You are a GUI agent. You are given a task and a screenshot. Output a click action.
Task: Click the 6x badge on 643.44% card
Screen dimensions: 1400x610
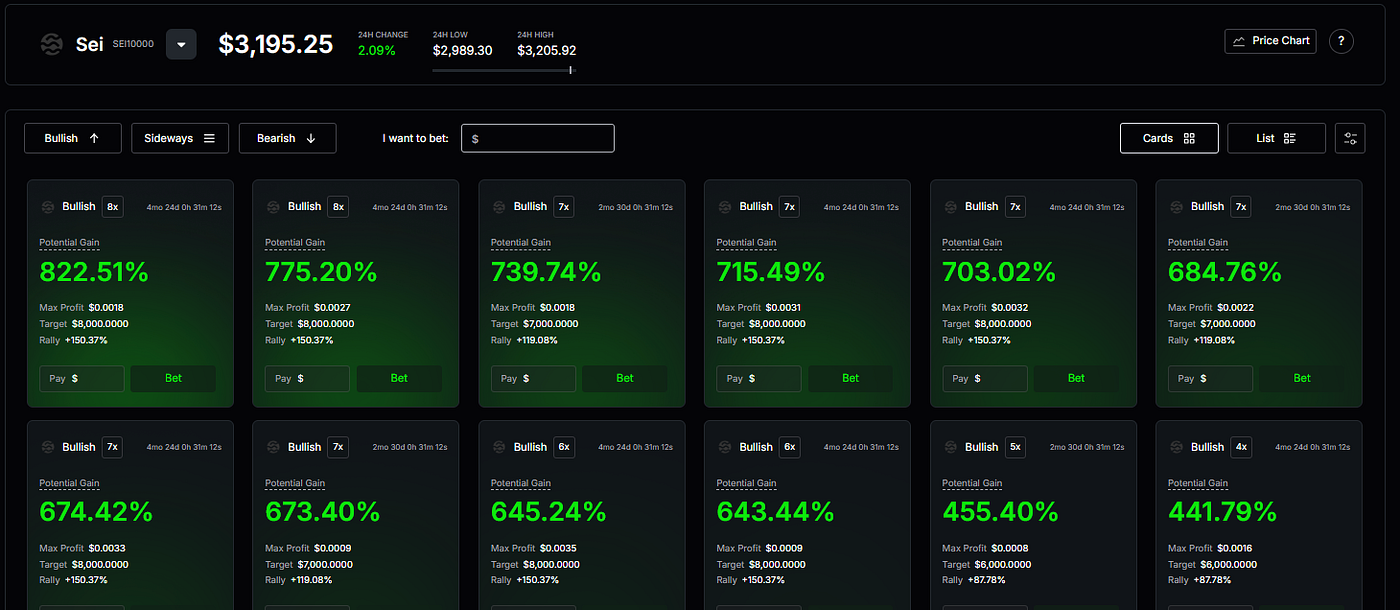(790, 447)
